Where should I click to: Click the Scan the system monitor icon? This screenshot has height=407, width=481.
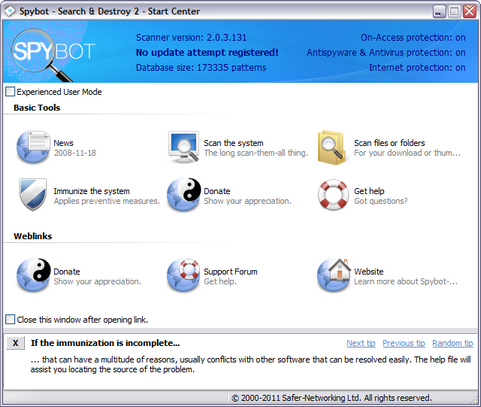click(184, 147)
